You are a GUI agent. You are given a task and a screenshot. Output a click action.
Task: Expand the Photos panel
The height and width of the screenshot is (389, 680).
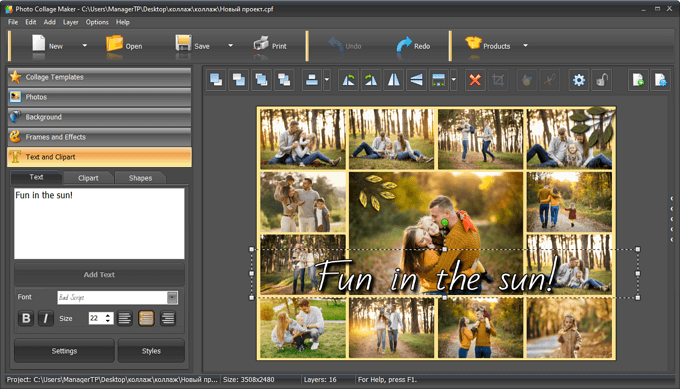coord(99,97)
